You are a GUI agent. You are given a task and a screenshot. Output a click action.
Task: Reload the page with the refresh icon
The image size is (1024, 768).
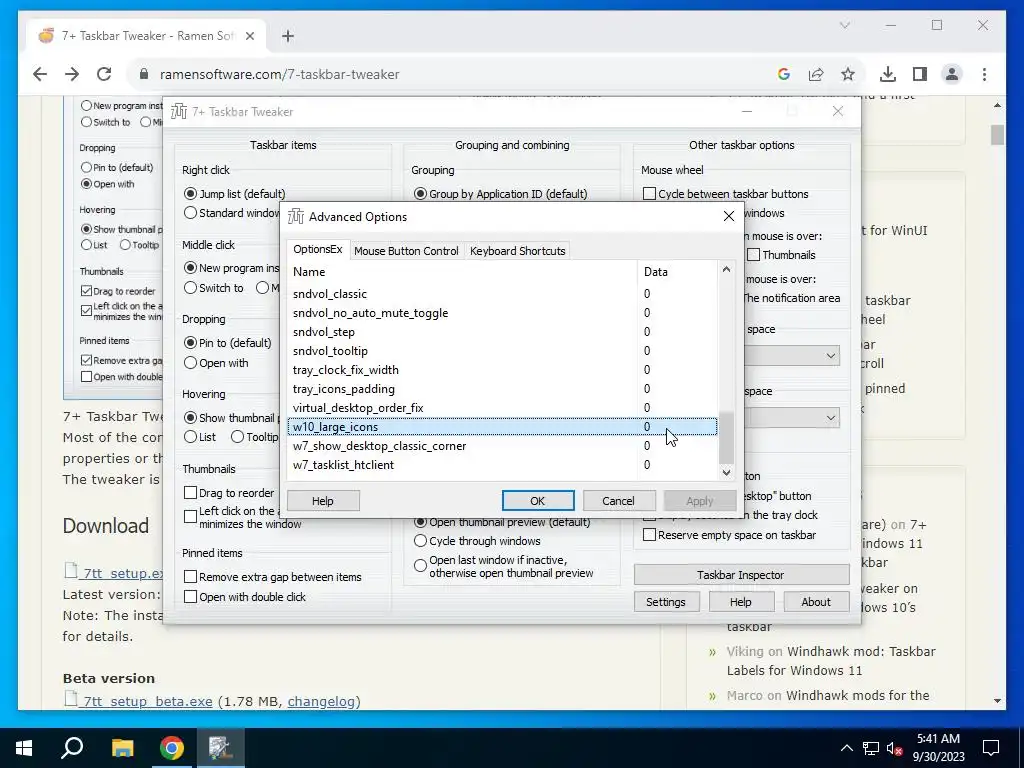coord(104,74)
